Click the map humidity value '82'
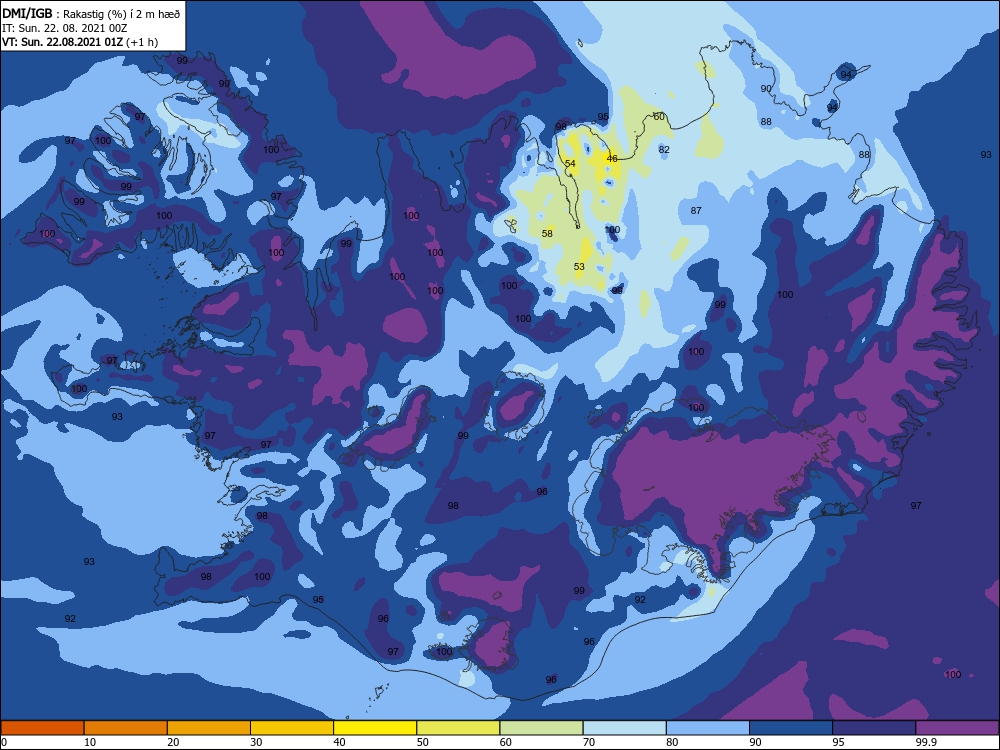The height and width of the screenshot is (750, 1000). click(x=665, y=150)
